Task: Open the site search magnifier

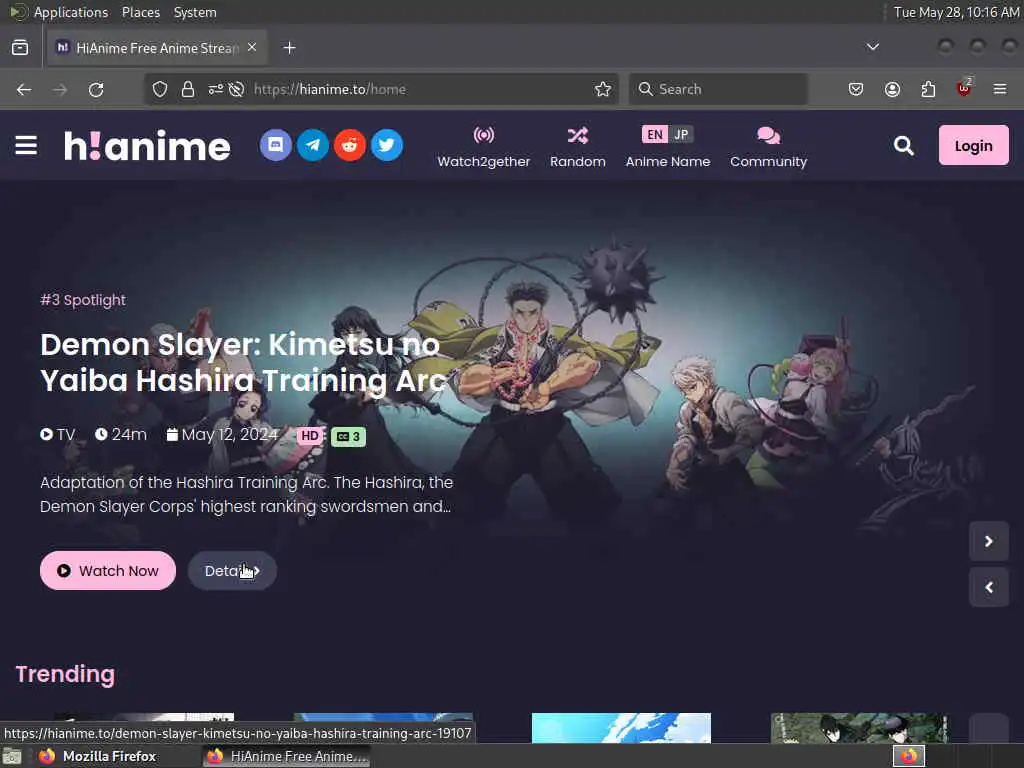Action: [903, 146]
